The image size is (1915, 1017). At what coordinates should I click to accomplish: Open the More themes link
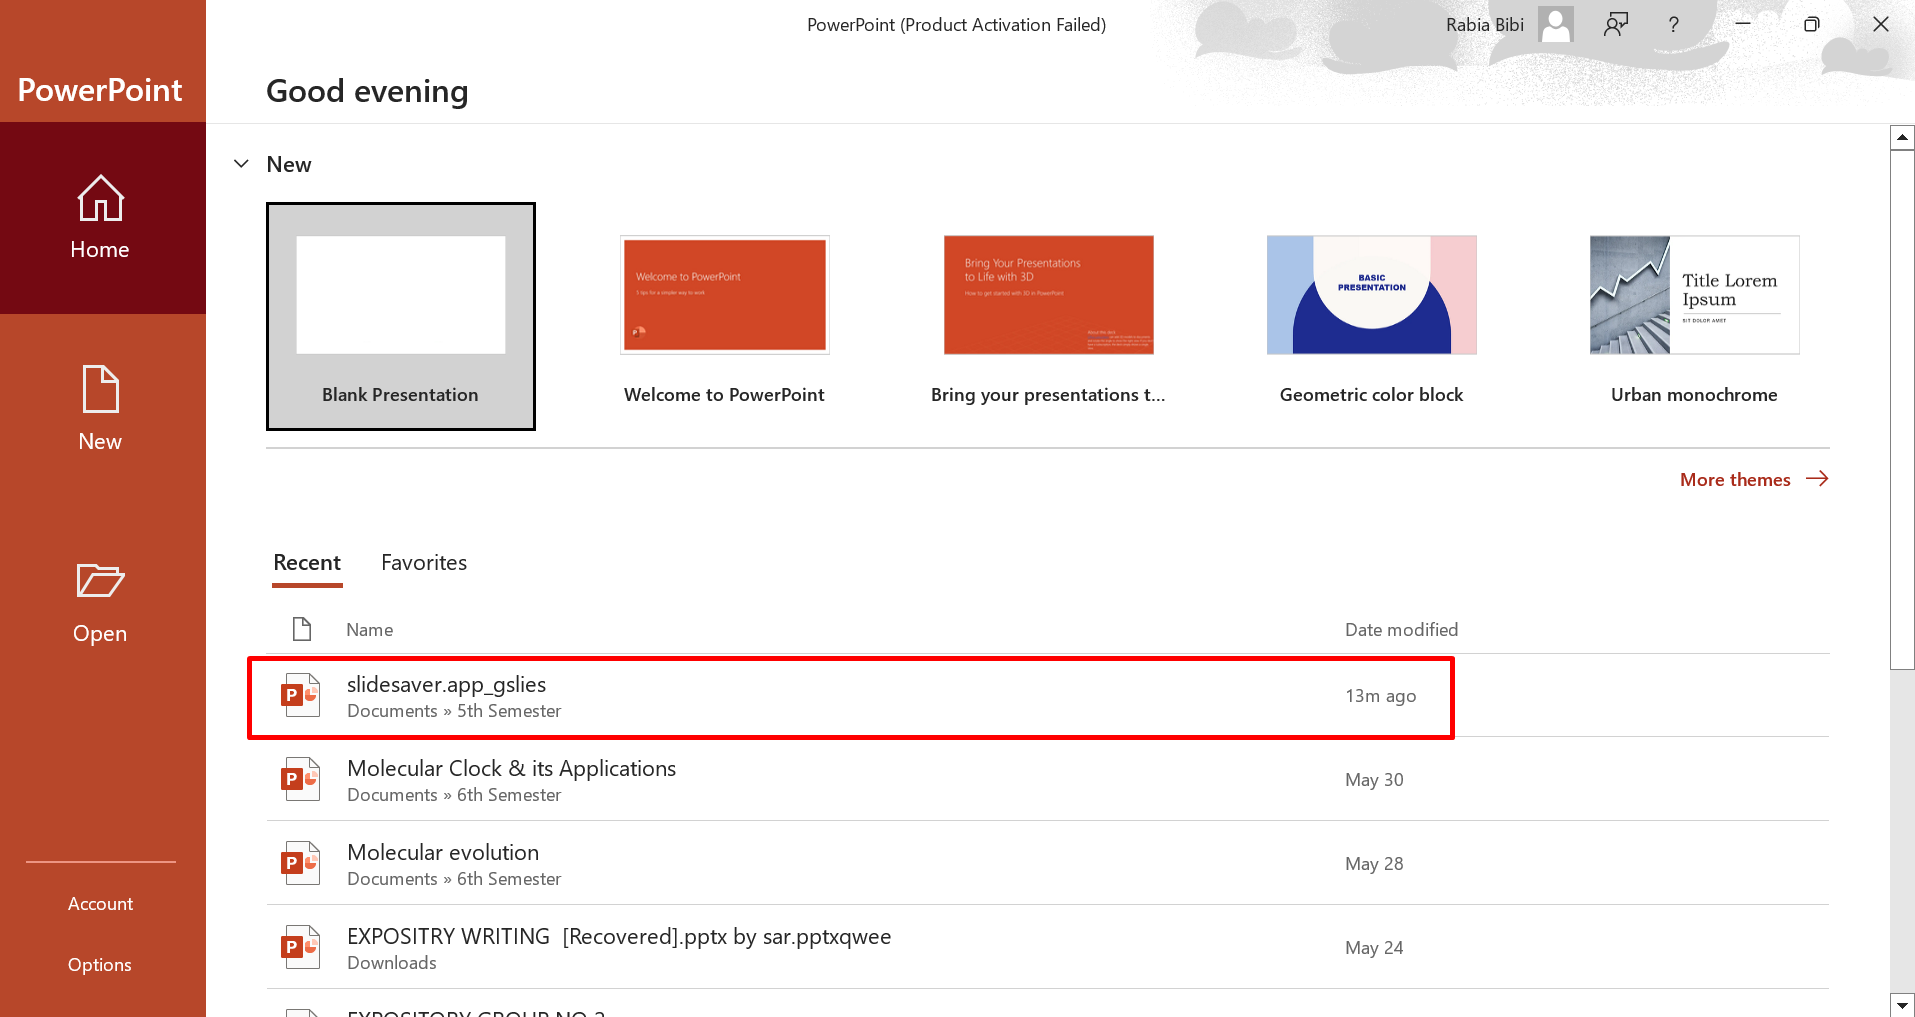(1753, 480)
